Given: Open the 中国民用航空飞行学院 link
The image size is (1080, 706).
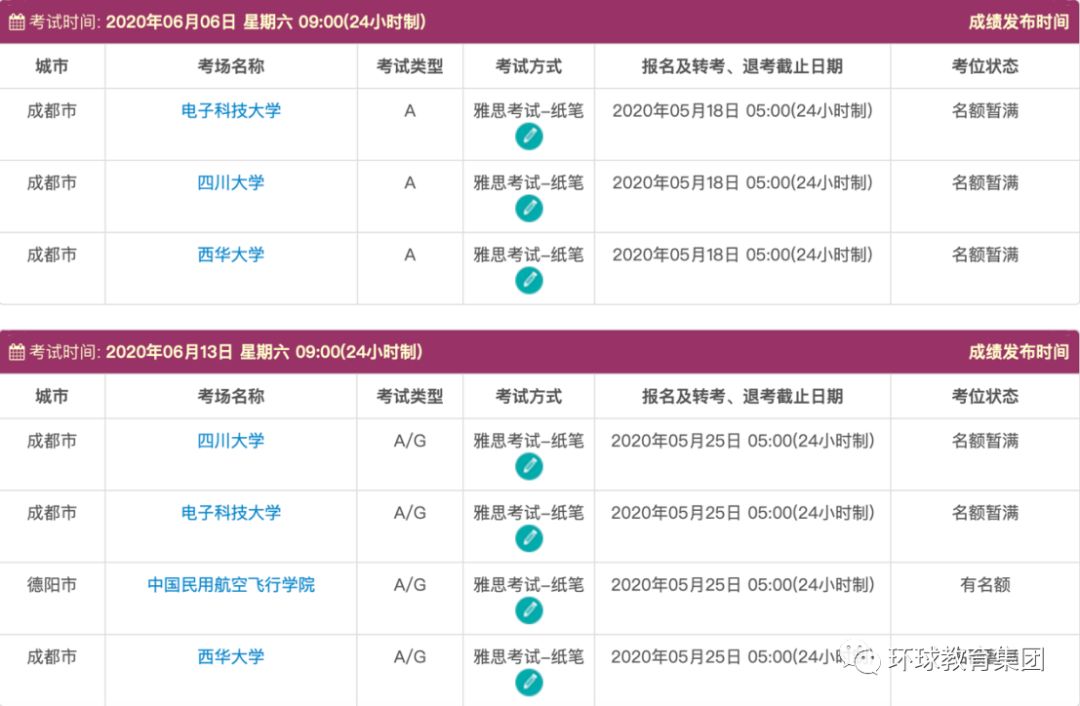Looking at the screenshot, I should click(231, 586).
